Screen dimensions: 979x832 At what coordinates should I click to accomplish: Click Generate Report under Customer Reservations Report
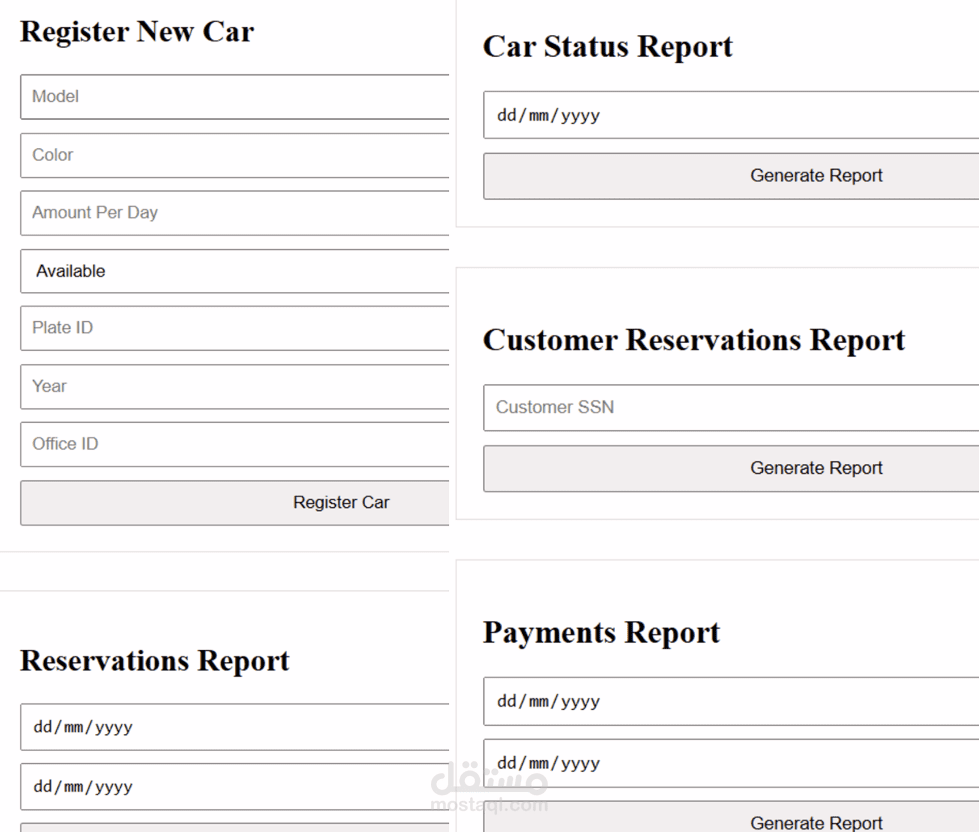[816, 468]
